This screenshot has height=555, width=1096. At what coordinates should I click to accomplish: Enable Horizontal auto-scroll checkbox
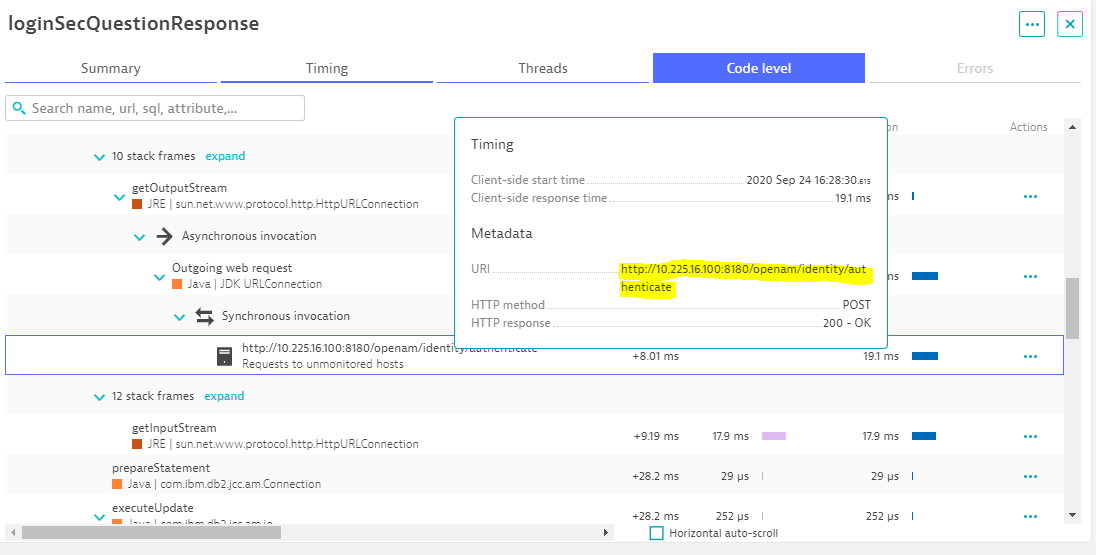656,533
